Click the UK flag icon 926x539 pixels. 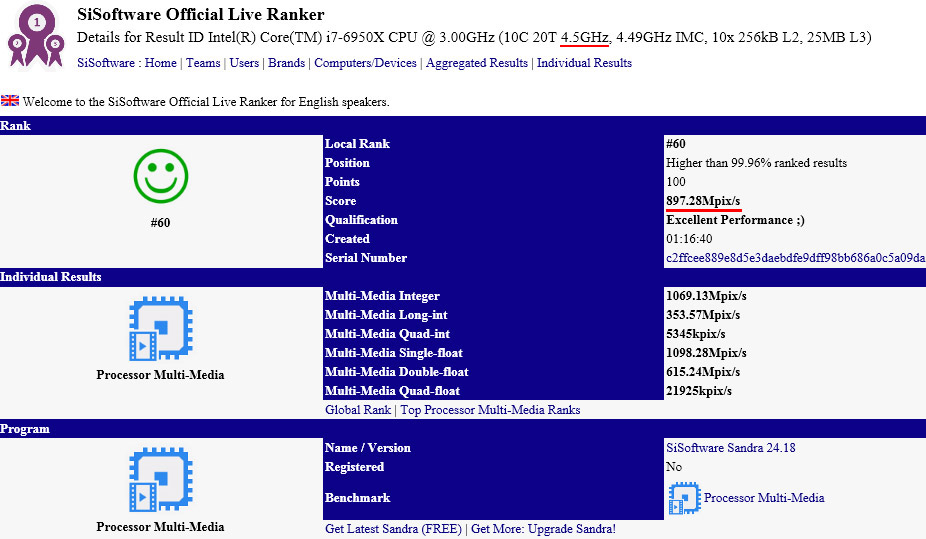(9, 100)
